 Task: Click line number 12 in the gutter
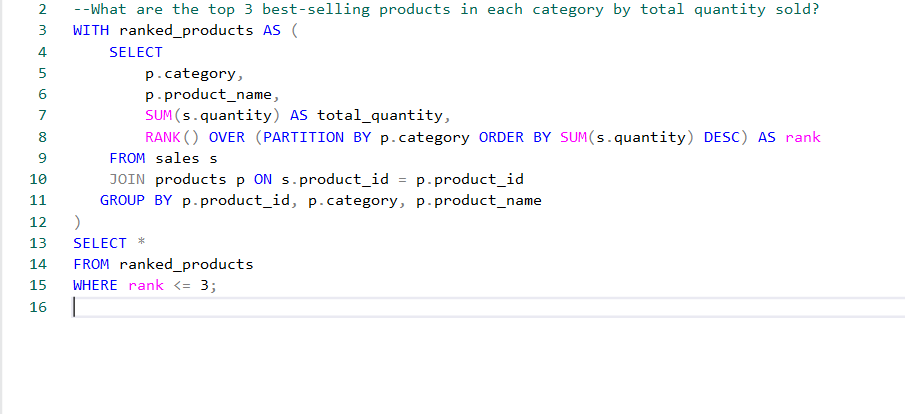click(38, 222)
